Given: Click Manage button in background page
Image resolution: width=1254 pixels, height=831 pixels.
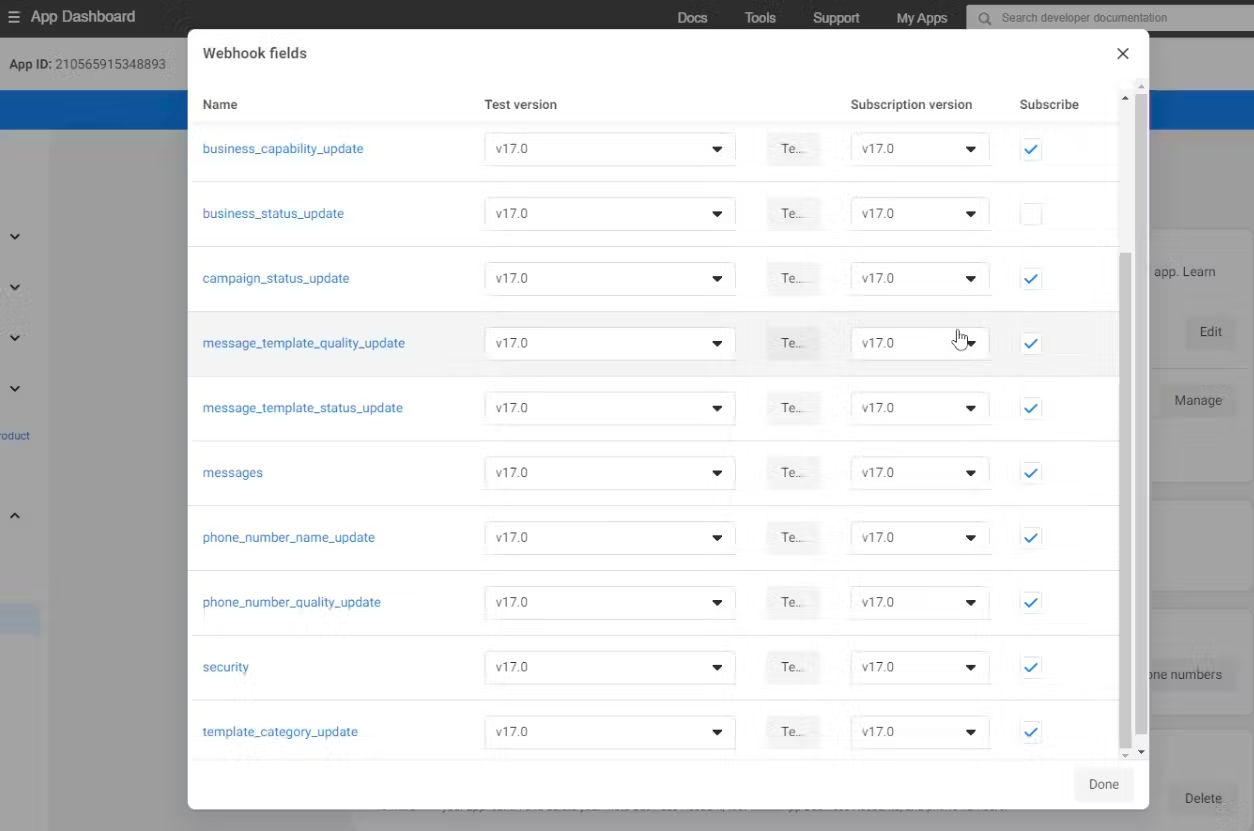Looking at the screenshot, I should coord(1198,401).
